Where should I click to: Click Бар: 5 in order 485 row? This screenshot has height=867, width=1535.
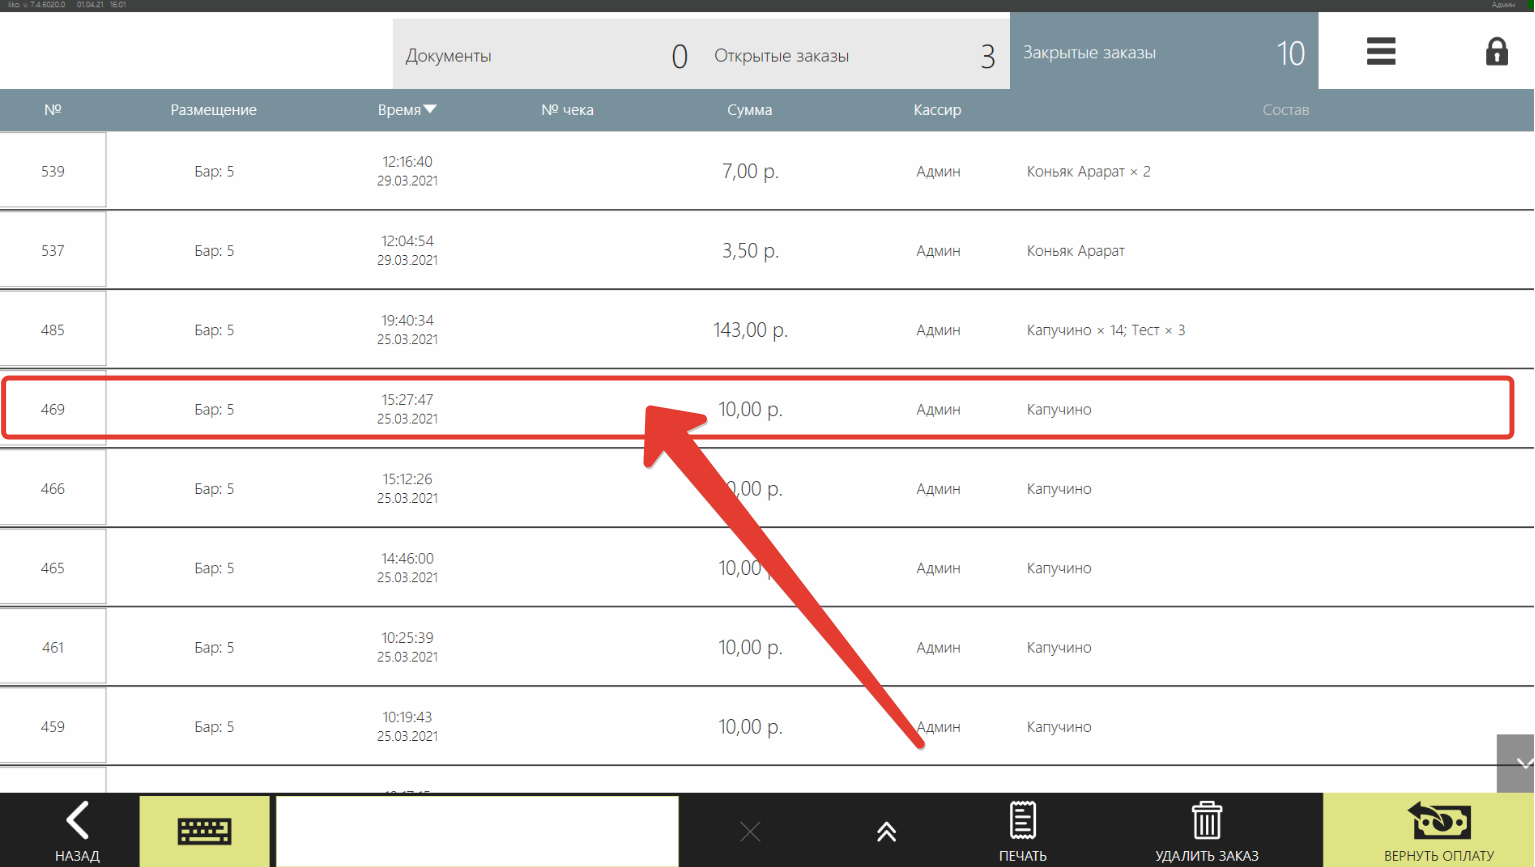(214, 329)
